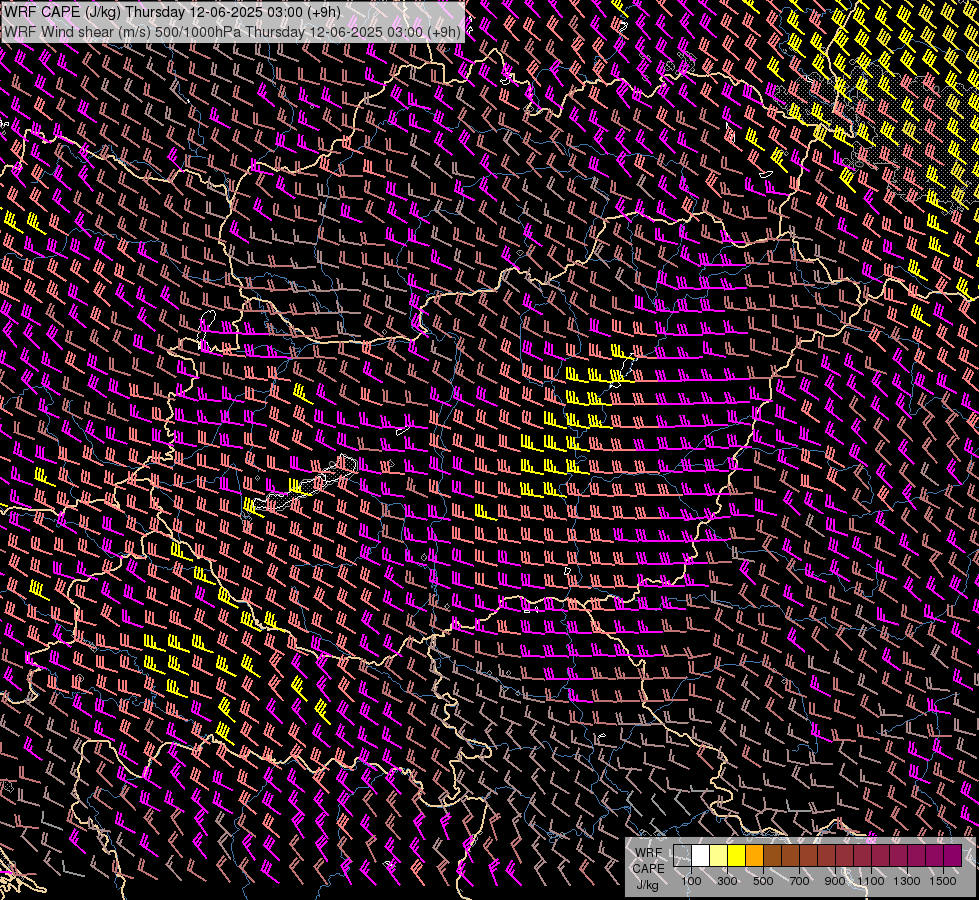Click the J/kg unit label in legend

point(648,885)
